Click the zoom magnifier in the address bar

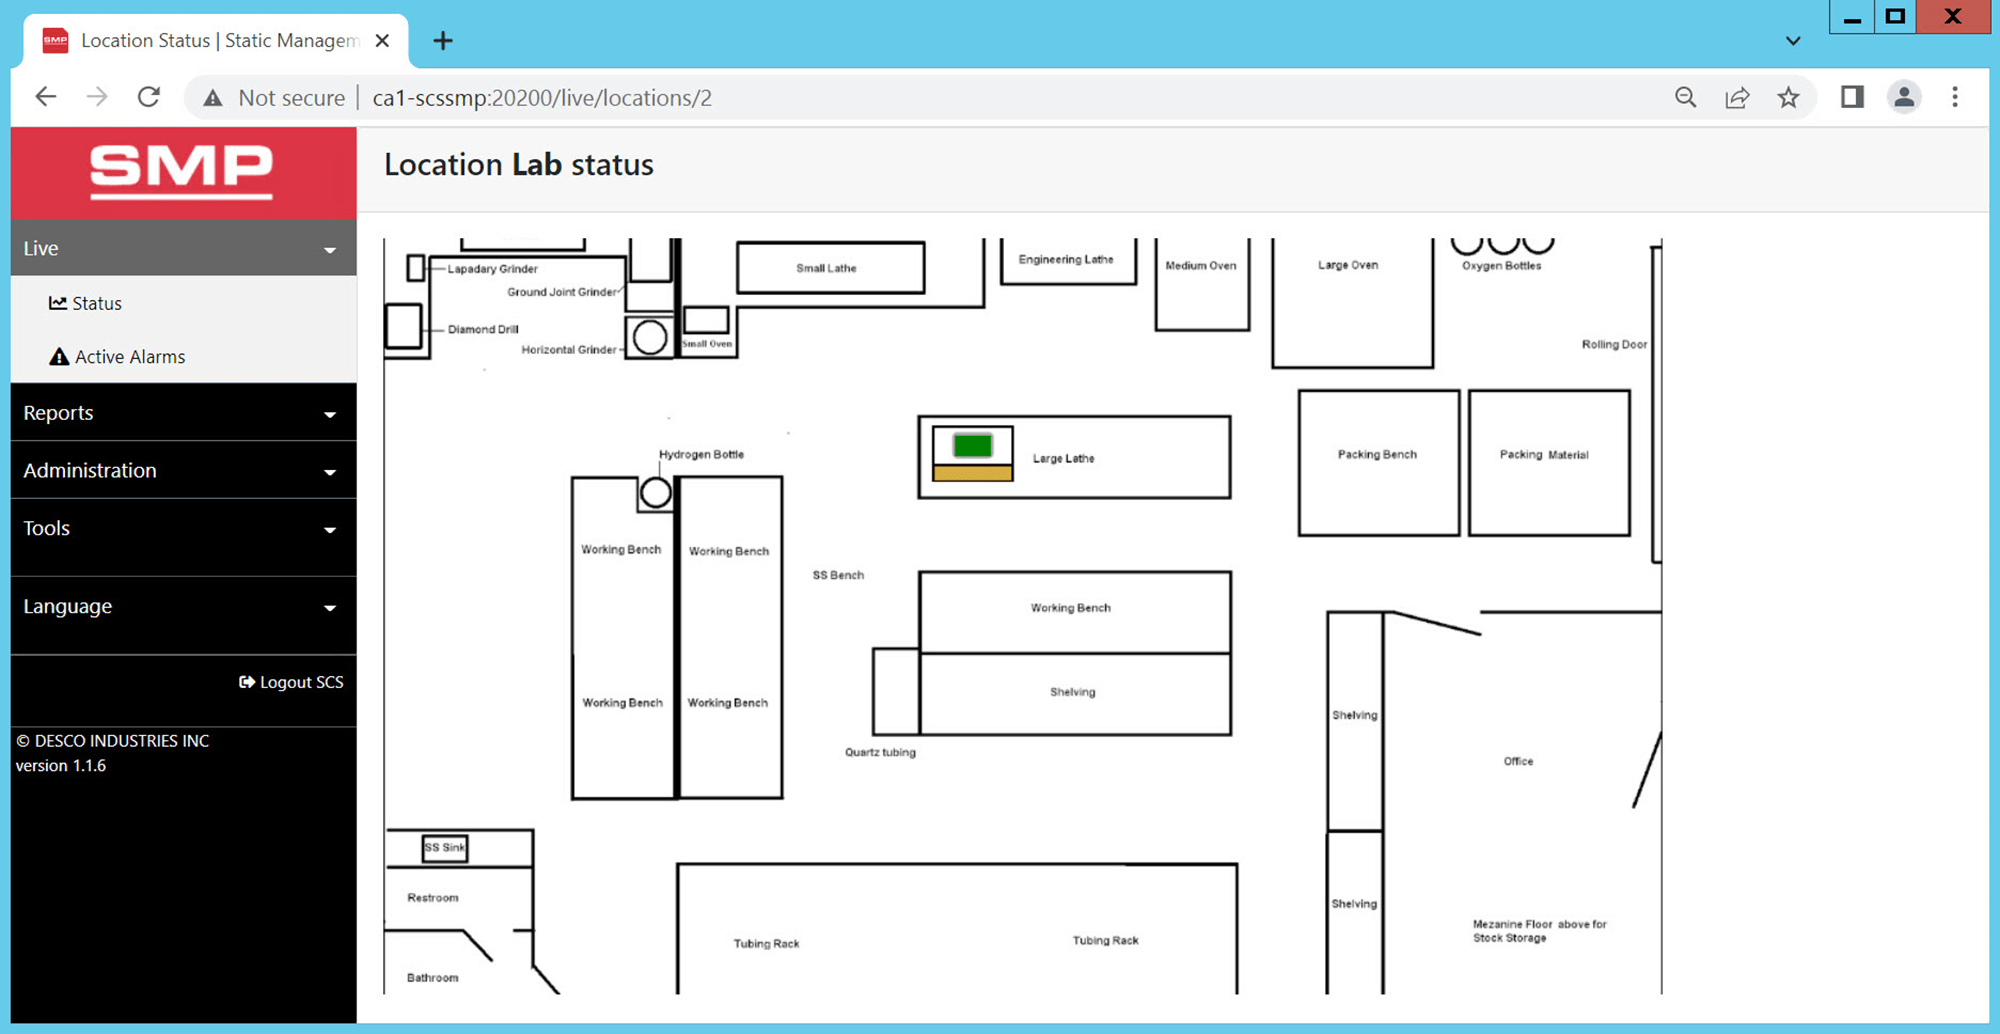click(1685, 97)
